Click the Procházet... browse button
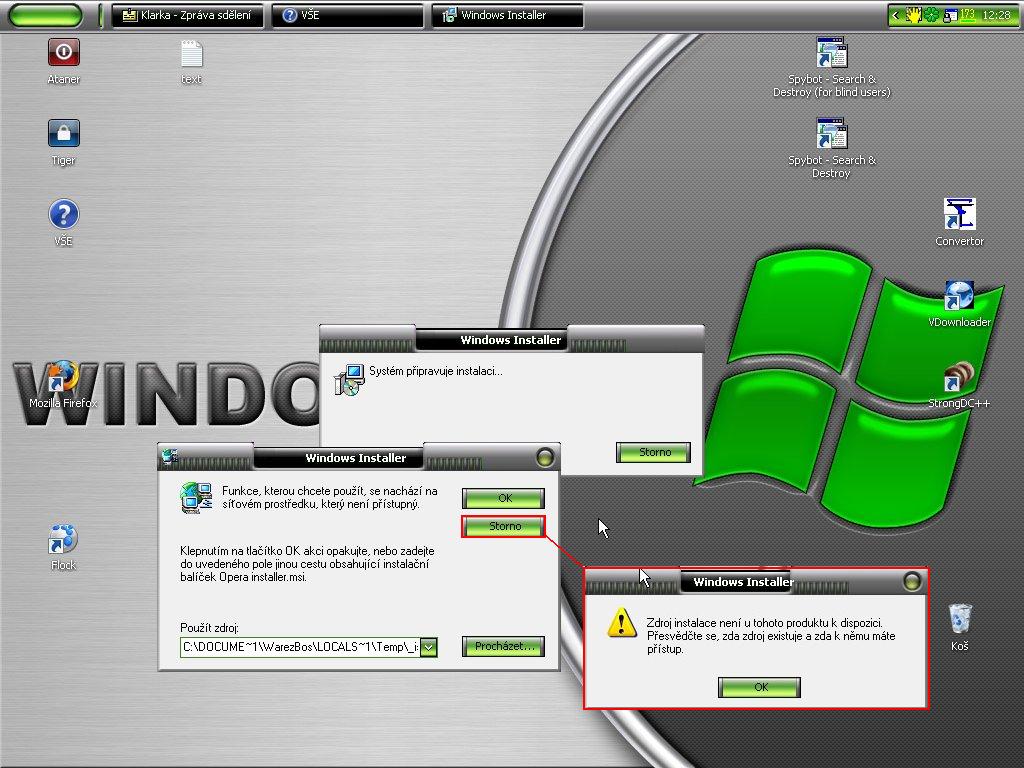The height and width of the screenshot is (768, 1024). click(504, 646)
